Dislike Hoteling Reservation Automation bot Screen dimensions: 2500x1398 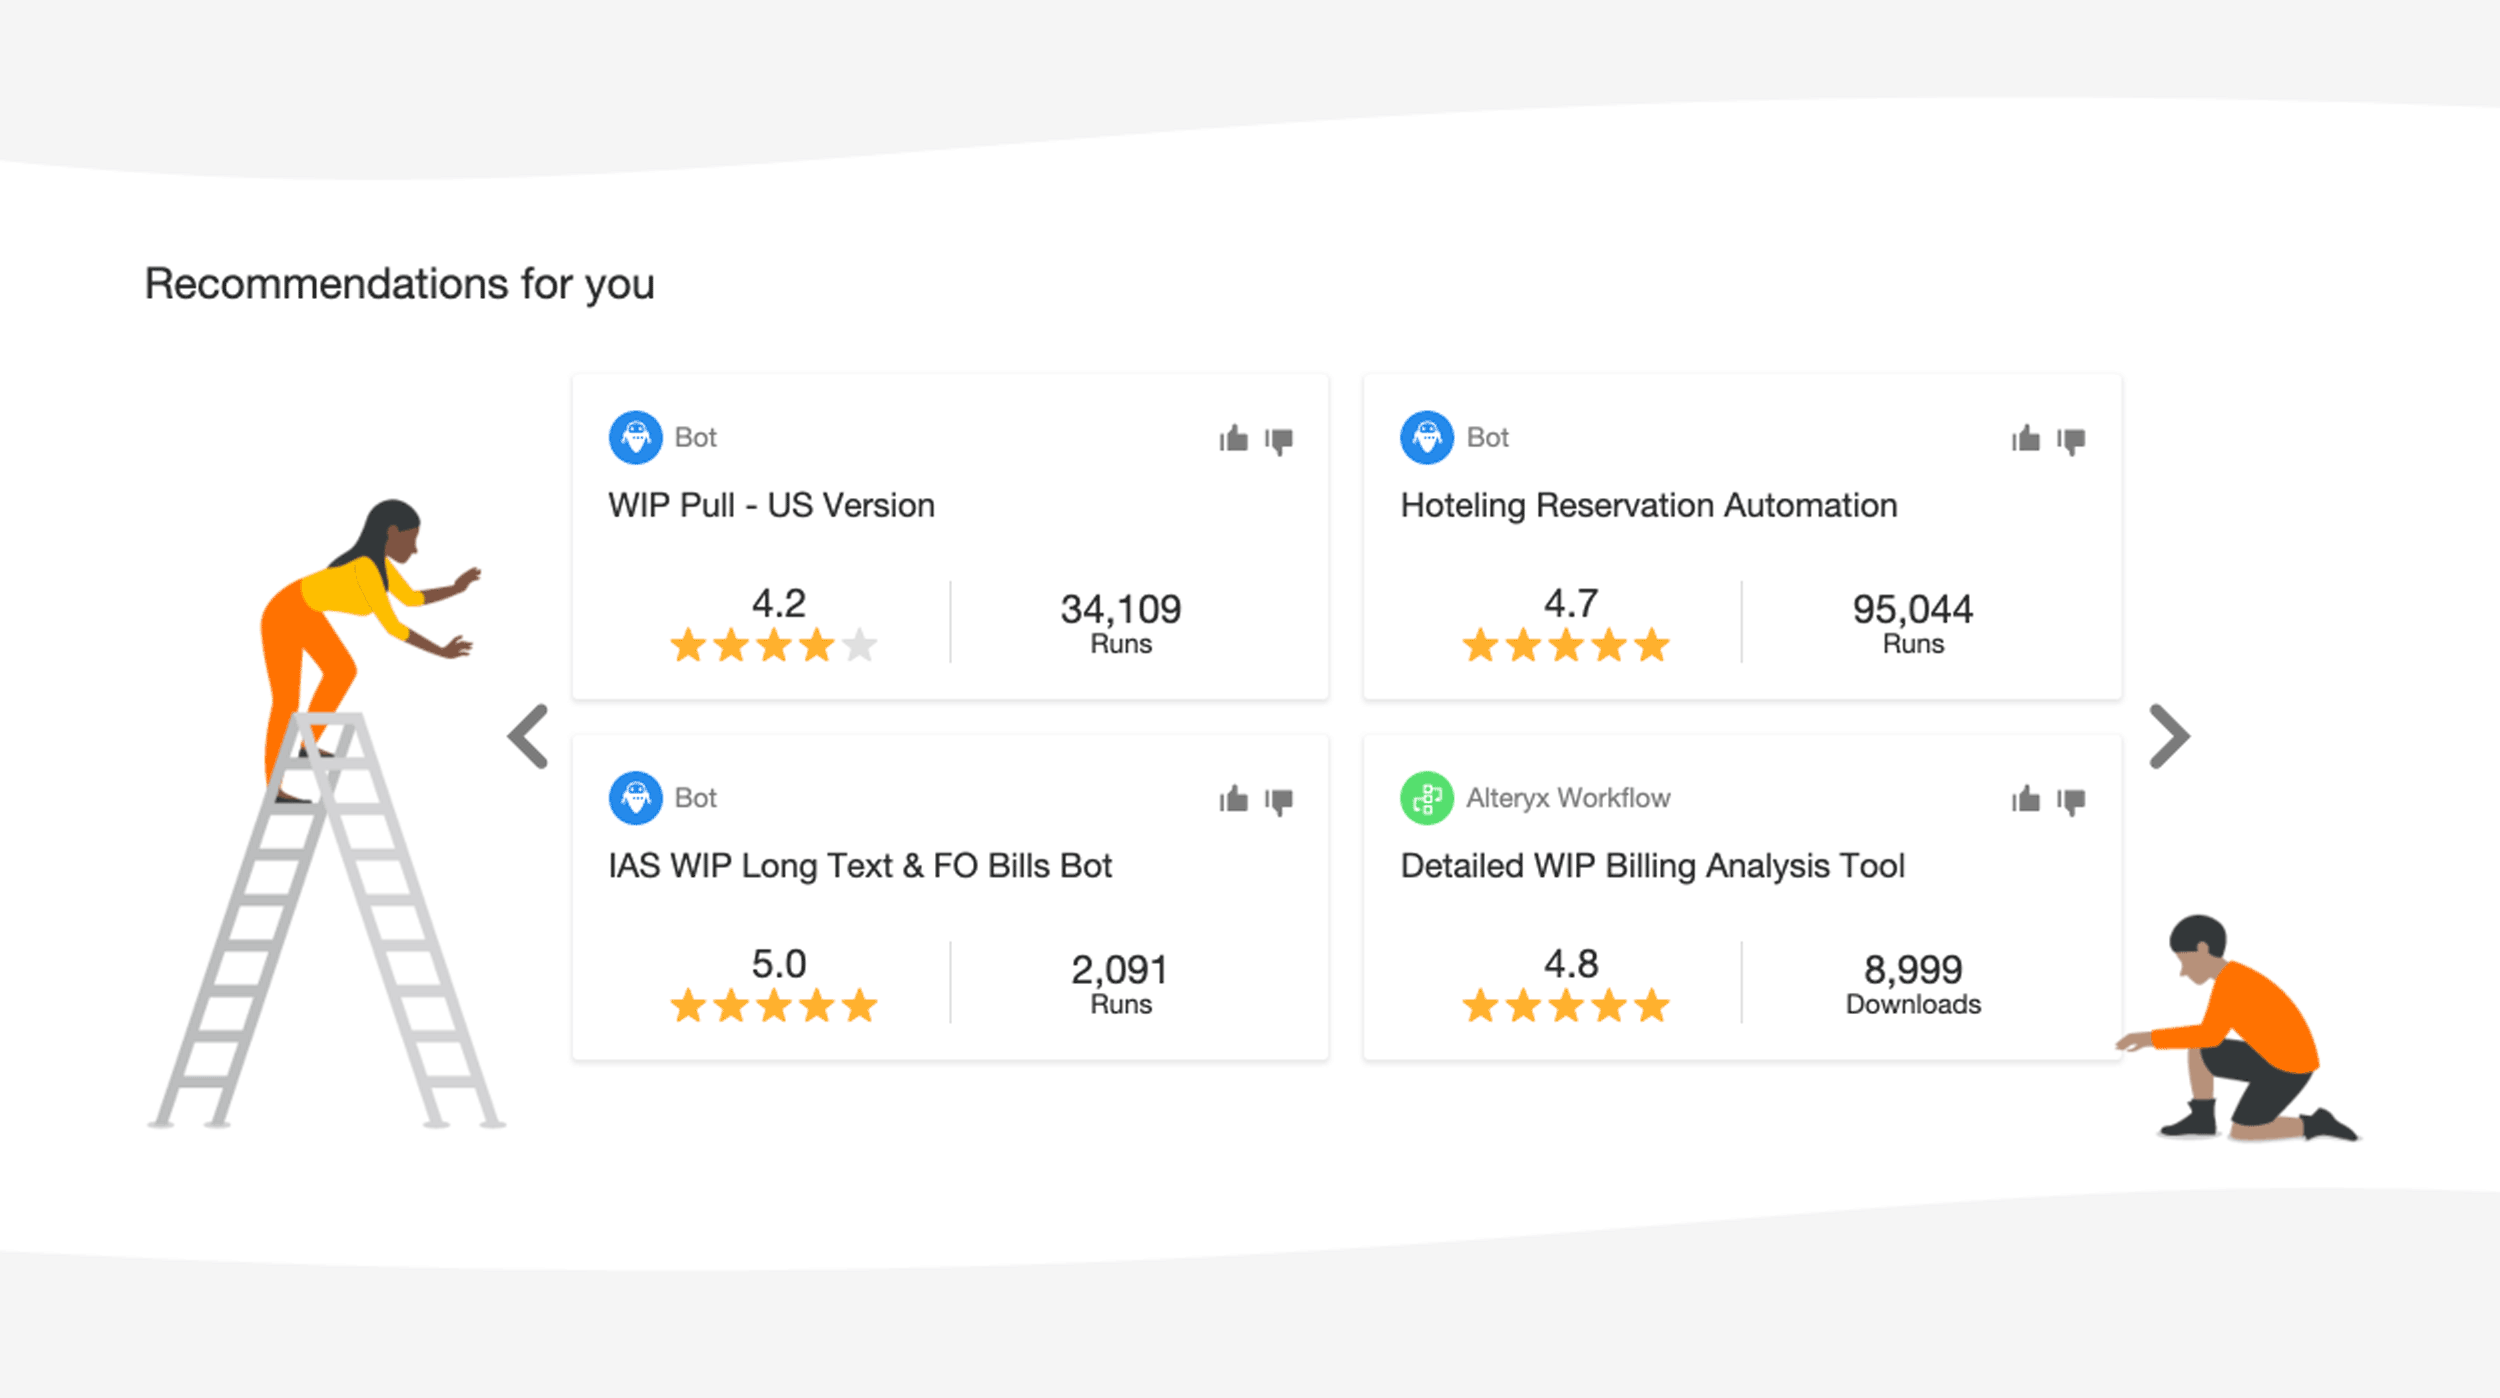[2071, 441]
